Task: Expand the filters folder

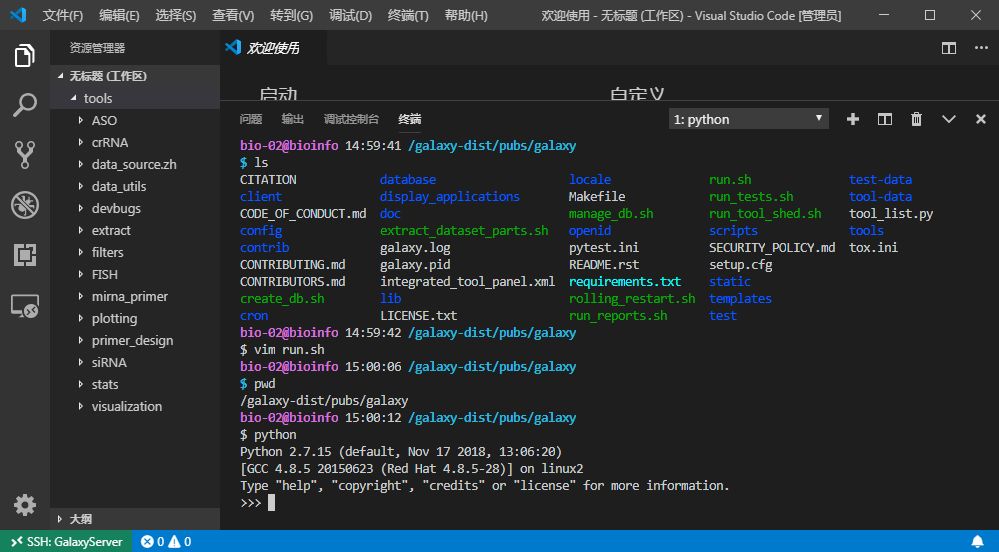Action: [135, 252]
